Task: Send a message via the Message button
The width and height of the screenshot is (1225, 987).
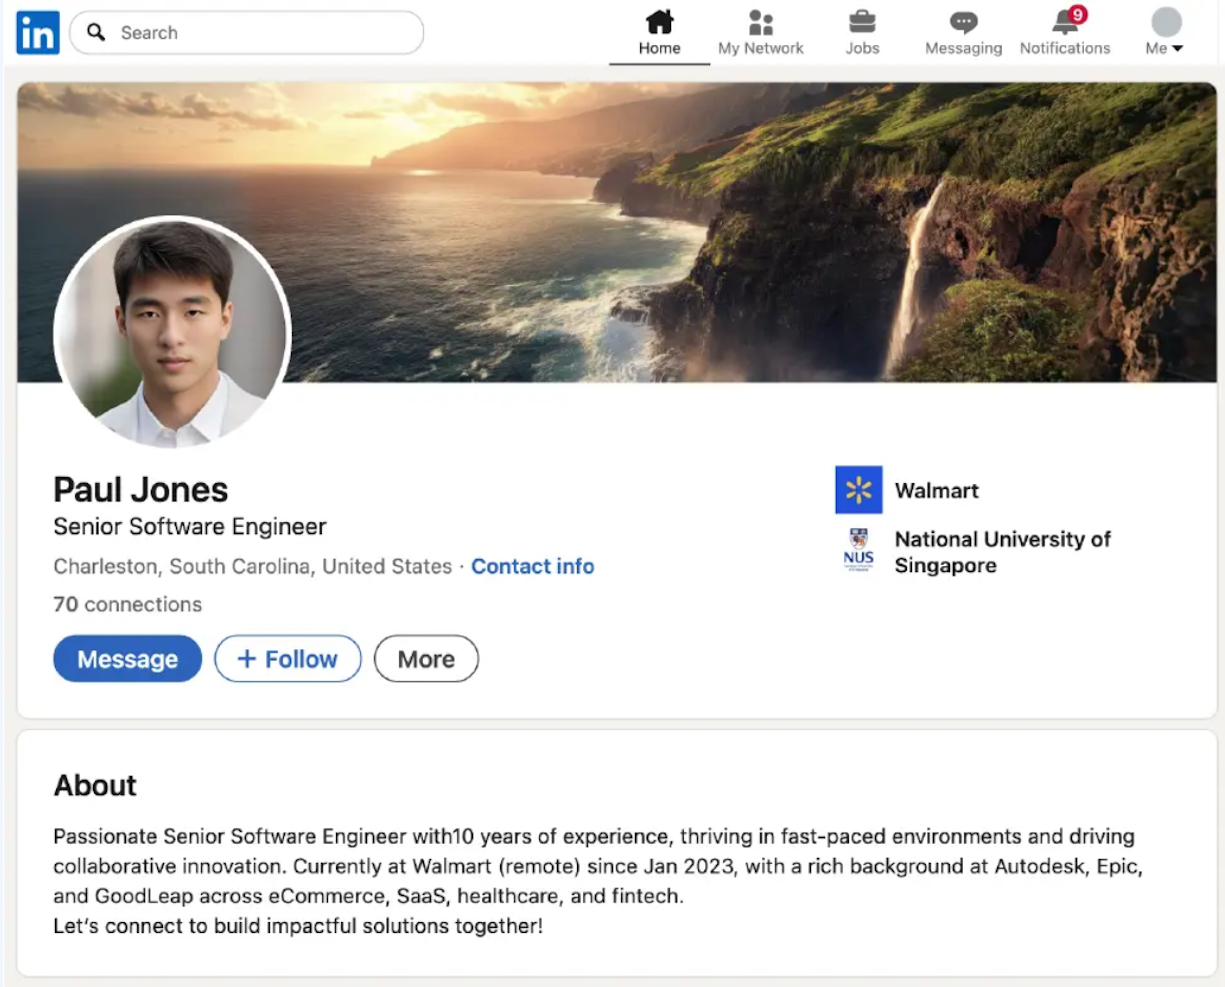Action: [127, 658]
